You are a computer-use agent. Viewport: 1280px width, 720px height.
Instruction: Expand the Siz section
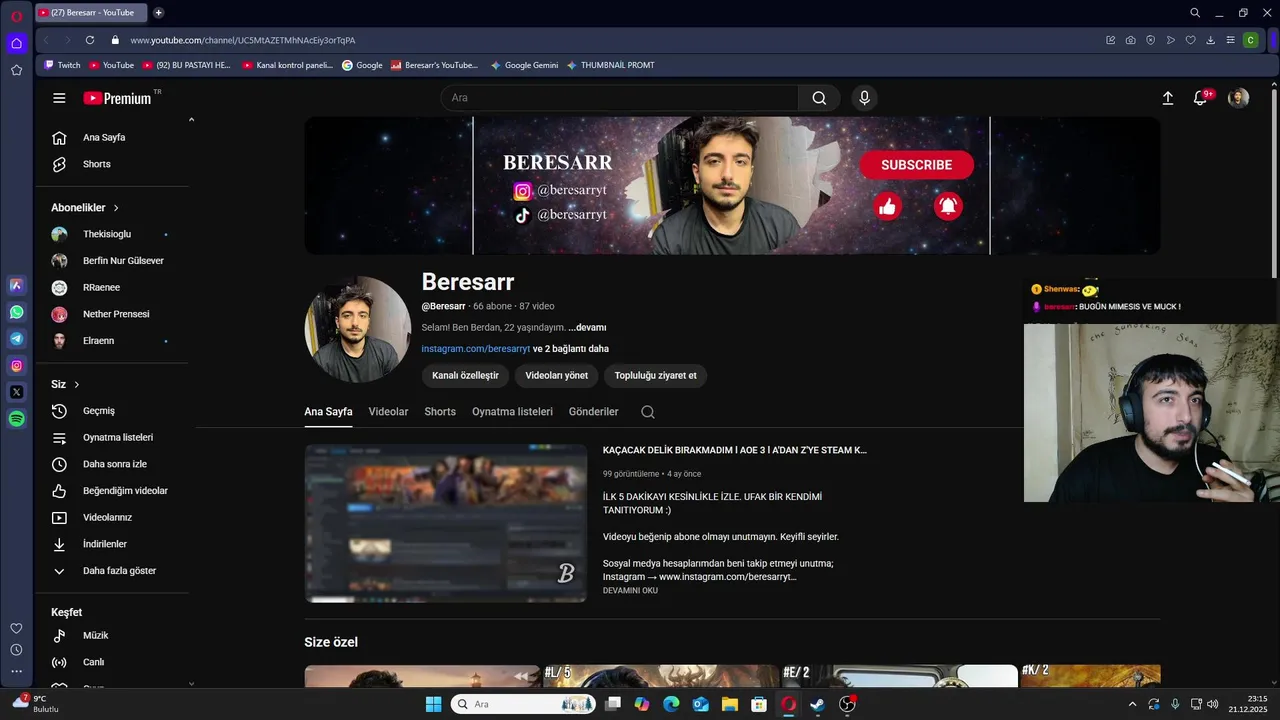(x=65, y=384)
